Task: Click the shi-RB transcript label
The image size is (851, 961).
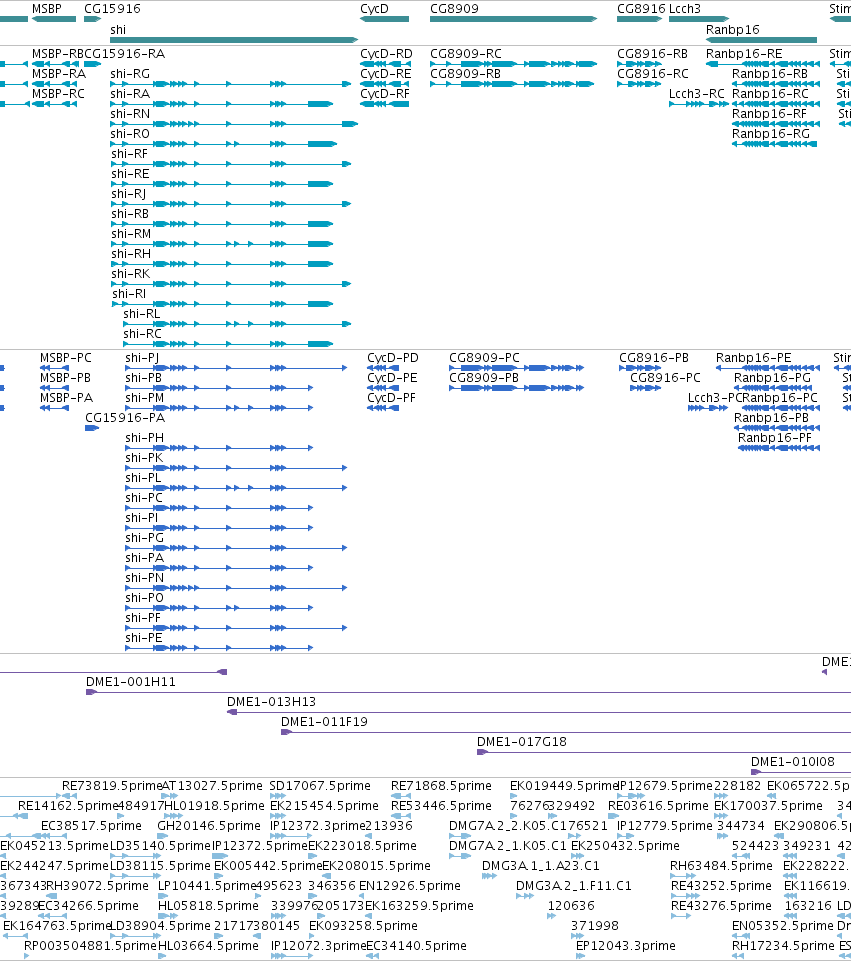Action: [x=130, y=214]
